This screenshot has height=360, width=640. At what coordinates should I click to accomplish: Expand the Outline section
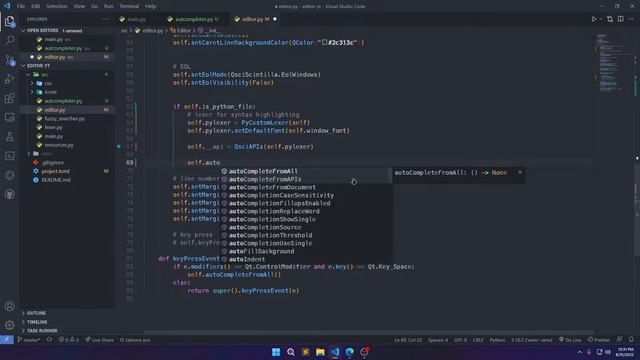pyautogui.click(x=23, y=313)
